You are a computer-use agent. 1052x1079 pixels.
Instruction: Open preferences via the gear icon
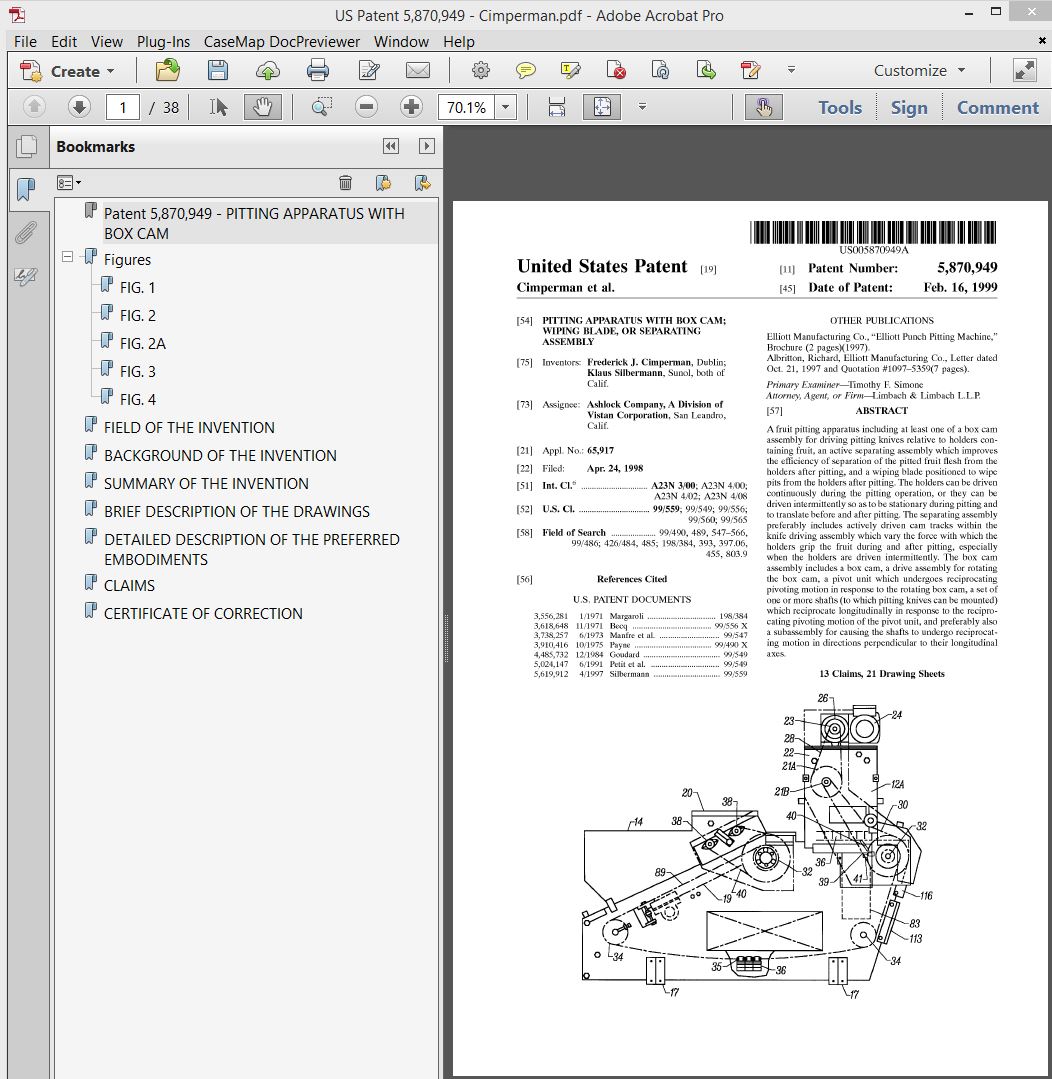[480, 70]
